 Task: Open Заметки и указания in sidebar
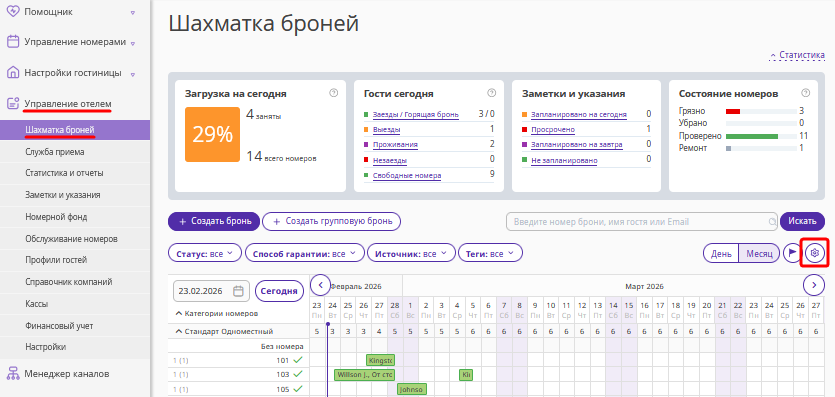(x=75, y=195)
